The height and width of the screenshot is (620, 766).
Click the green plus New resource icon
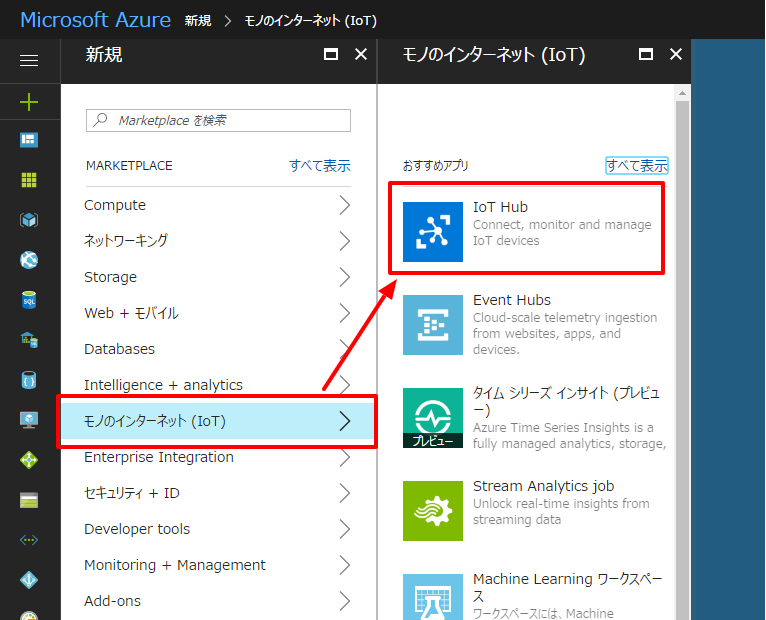(x=29, y=102)
